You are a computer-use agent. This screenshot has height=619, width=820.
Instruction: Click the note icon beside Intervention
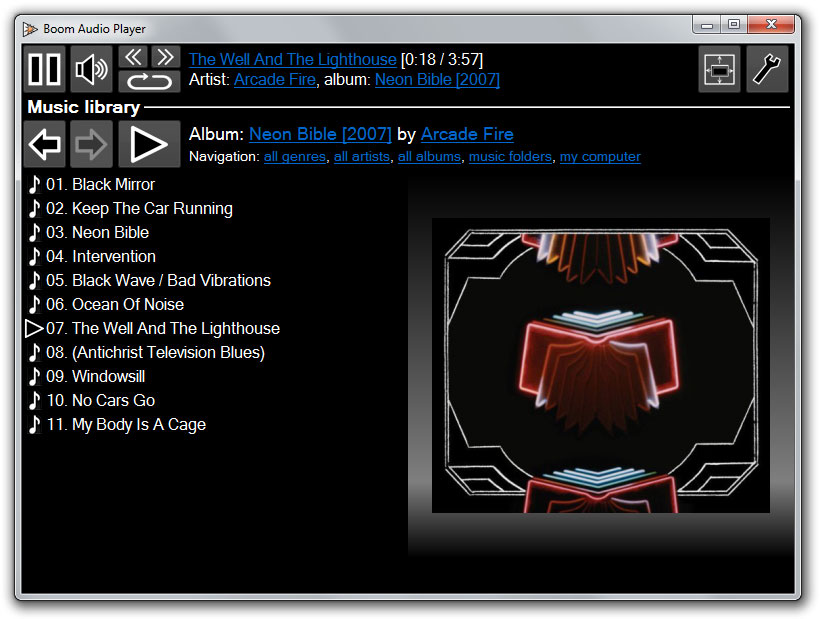pos(35,257)
